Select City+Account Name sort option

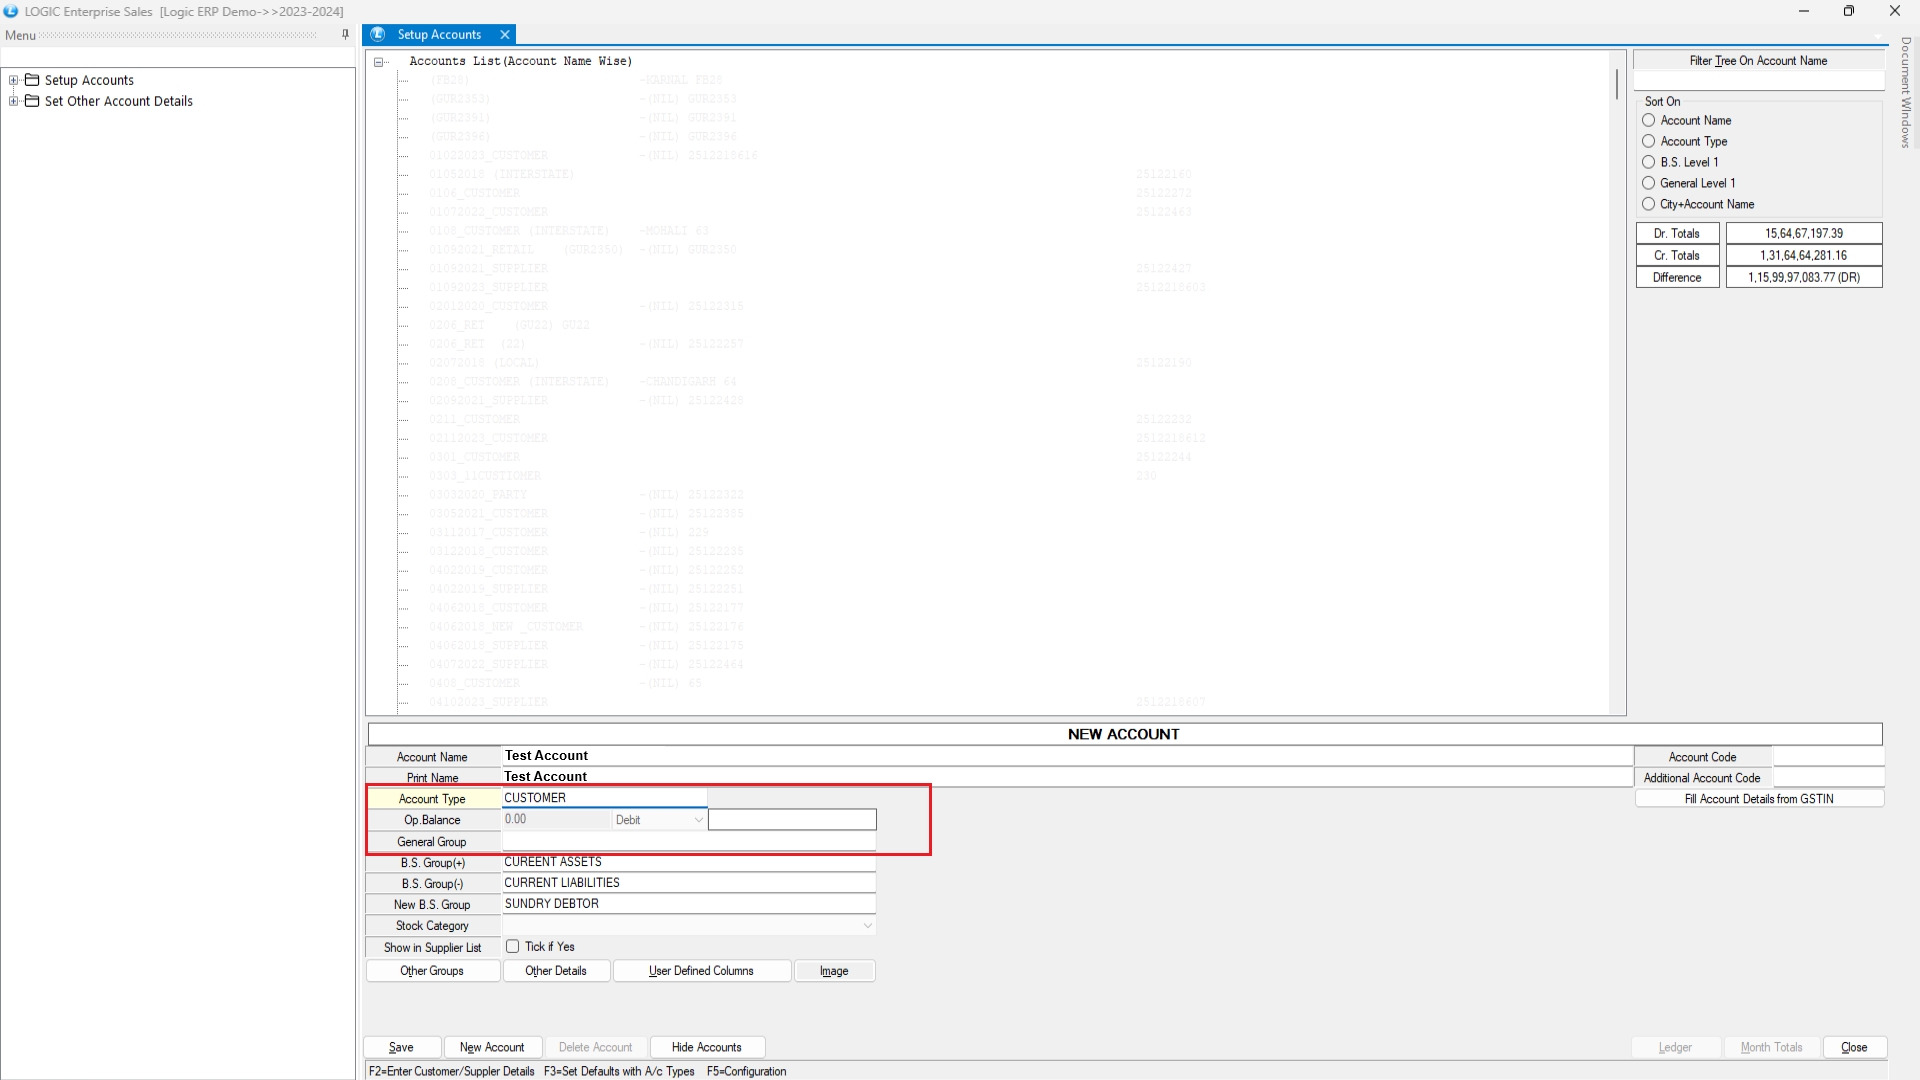click(x=1648, y=204)
